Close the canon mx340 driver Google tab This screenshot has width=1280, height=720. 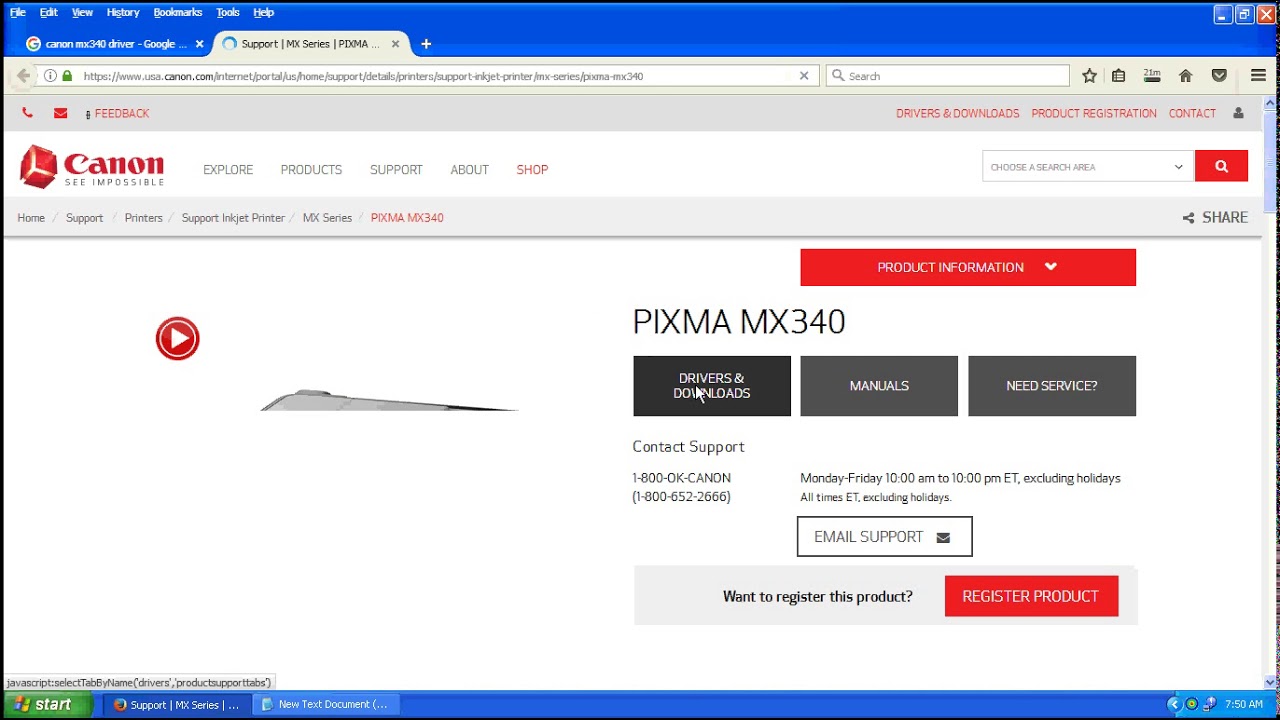click(x=199, y=44)
